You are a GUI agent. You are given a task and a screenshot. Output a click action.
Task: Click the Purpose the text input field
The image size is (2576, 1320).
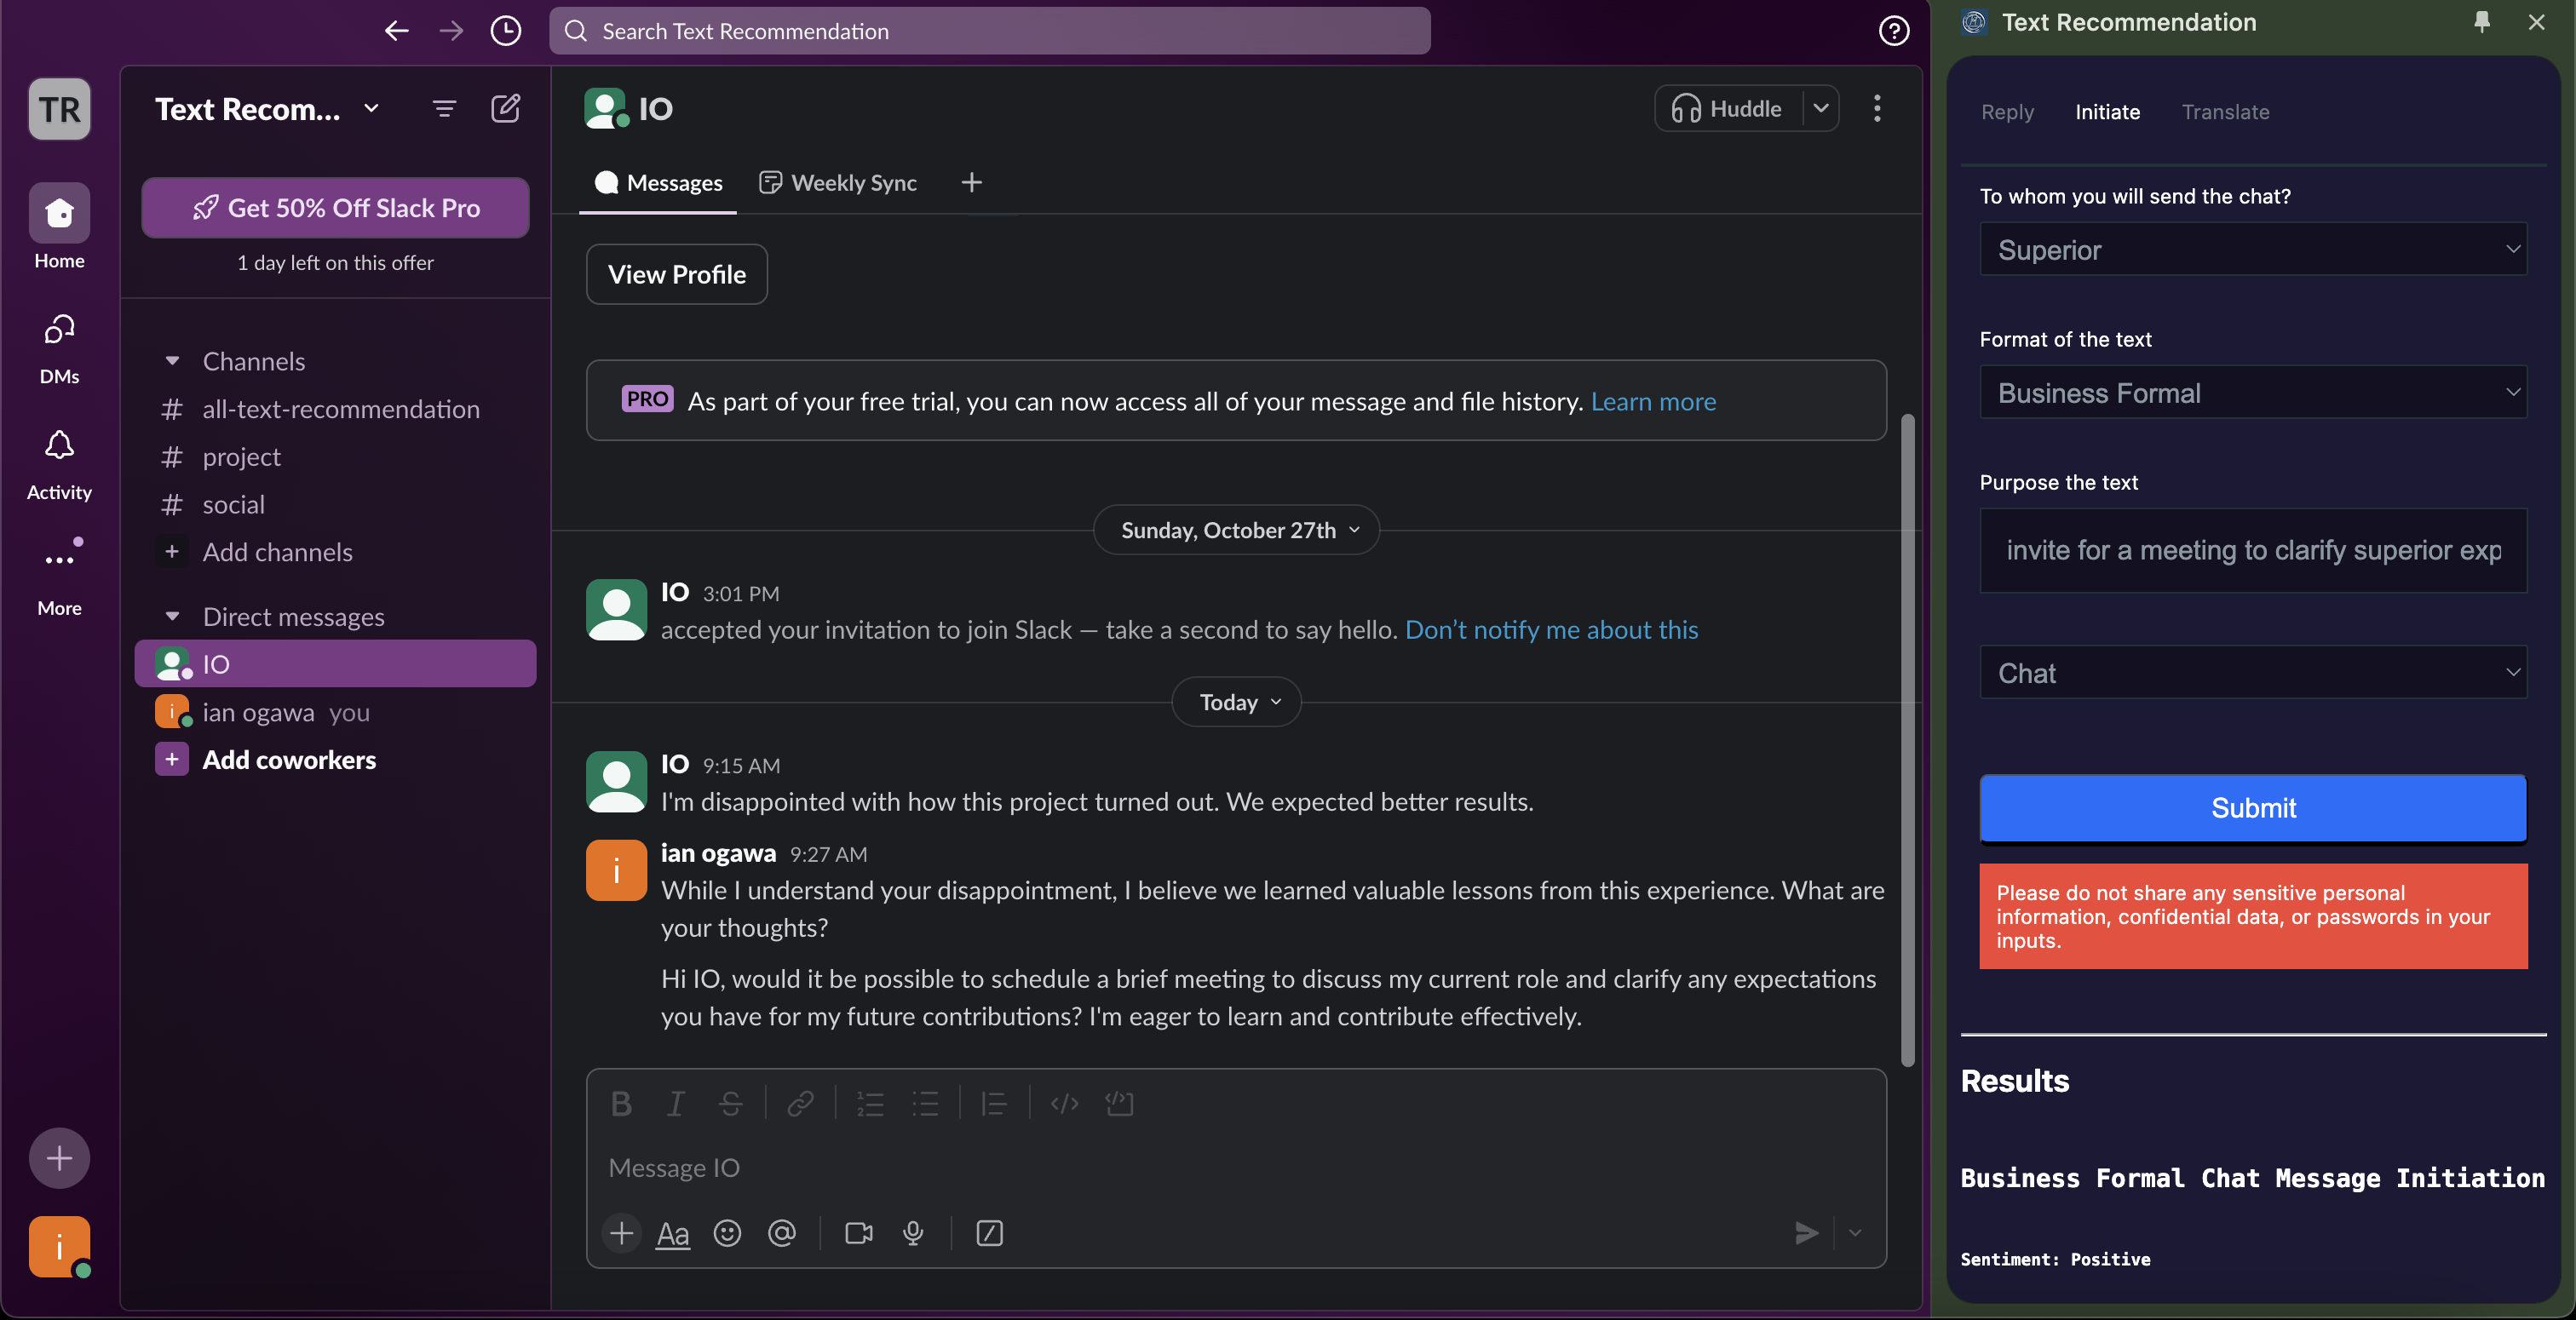pos(2252,550)
